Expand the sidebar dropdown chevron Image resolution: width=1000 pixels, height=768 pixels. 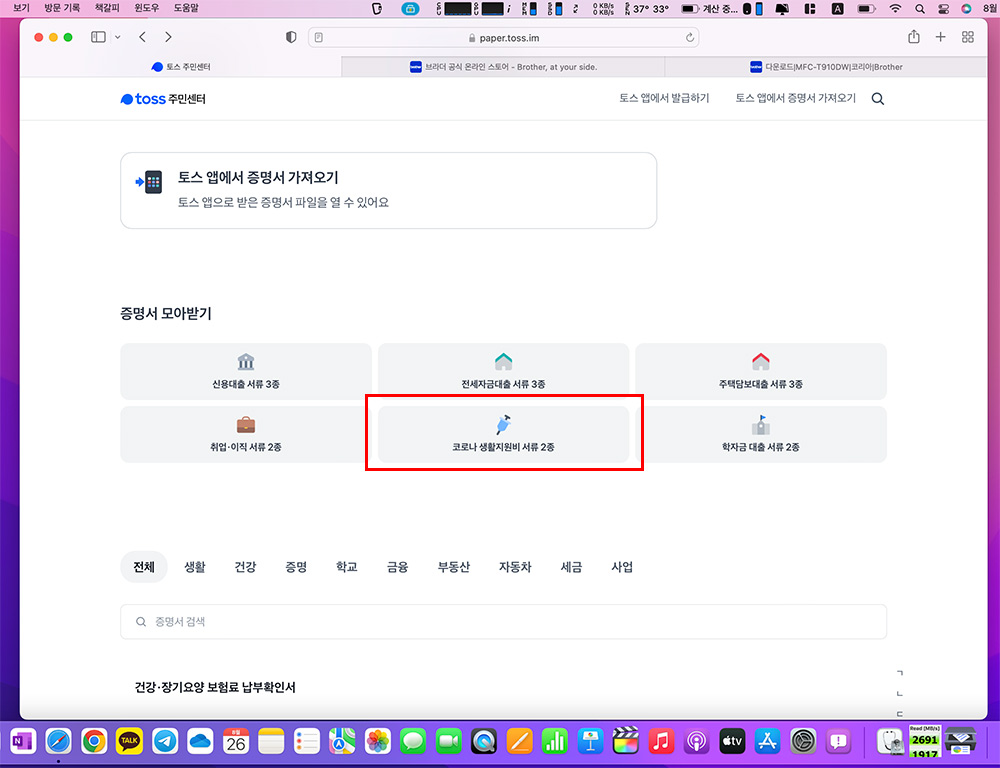pos(117,37)
